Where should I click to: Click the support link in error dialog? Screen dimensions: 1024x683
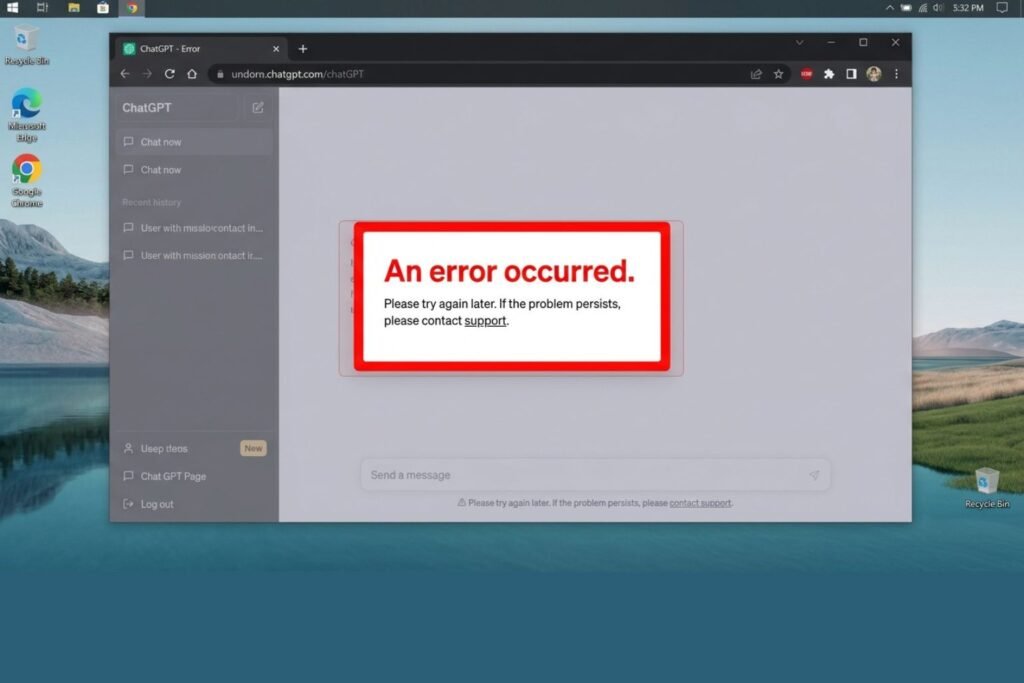pos(485,321)
